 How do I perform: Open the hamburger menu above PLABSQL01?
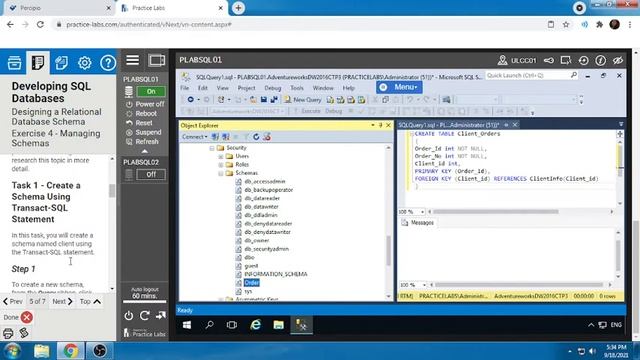[133, 60]
